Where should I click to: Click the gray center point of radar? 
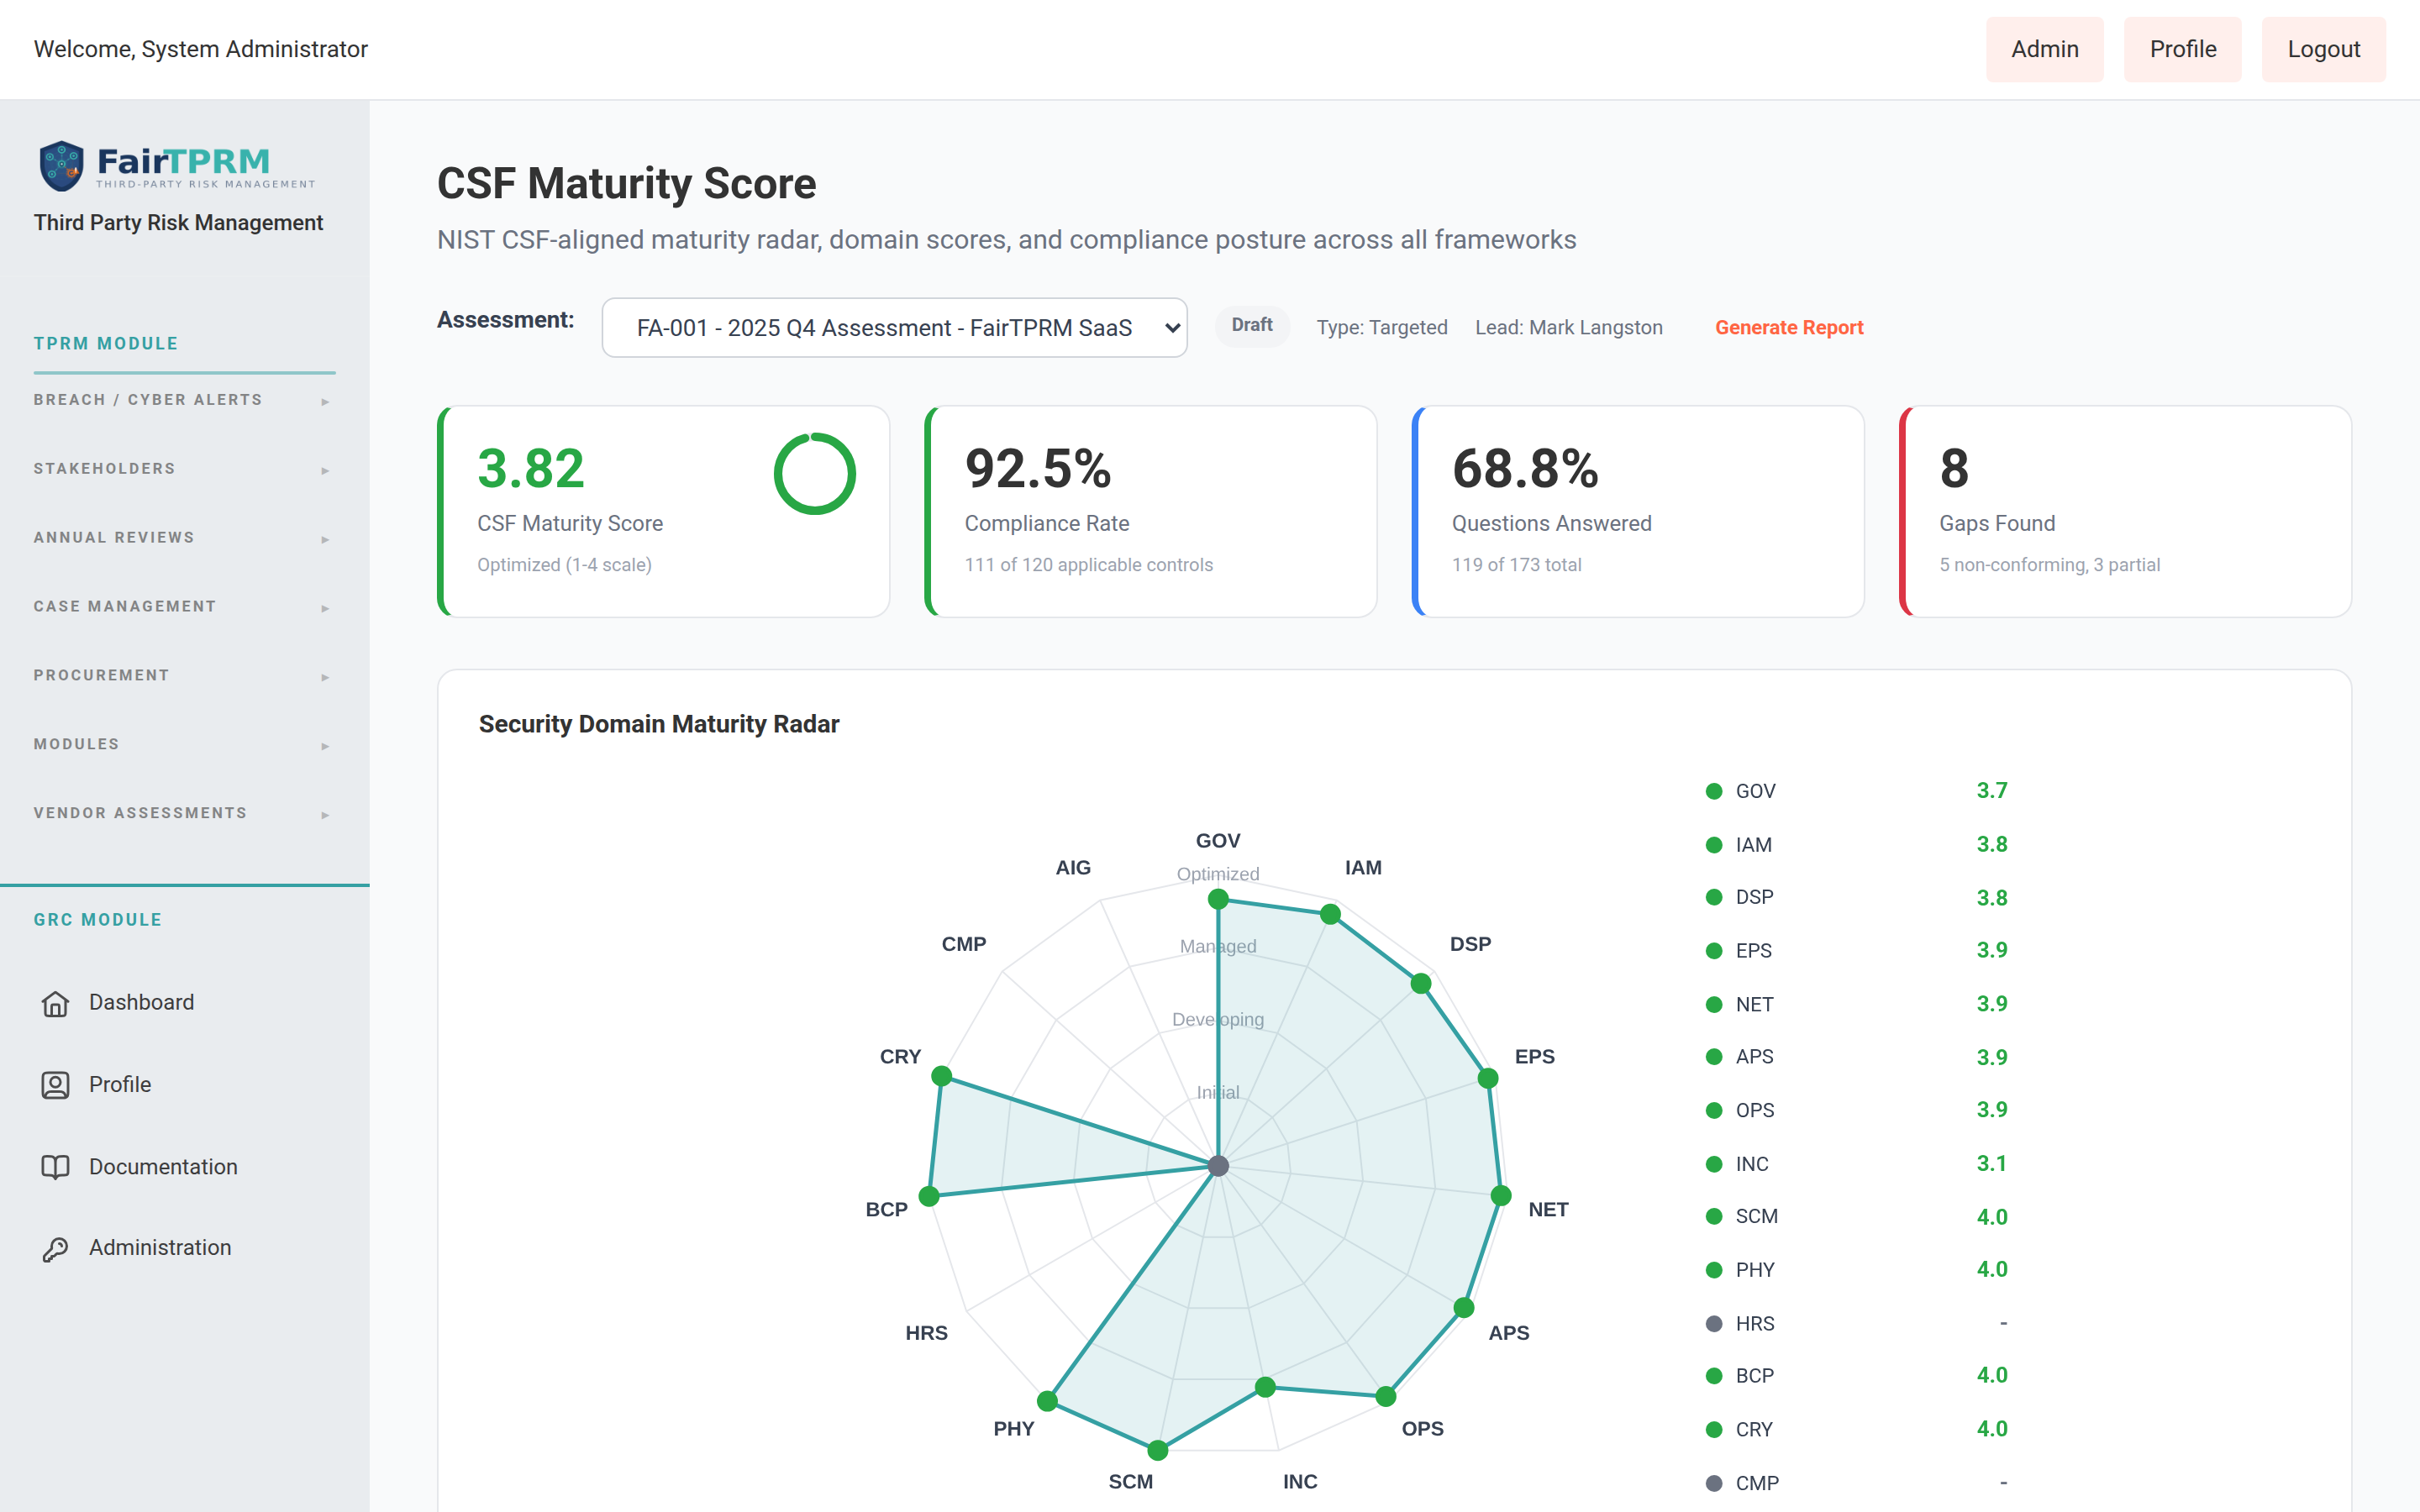pyautogui.click(x=1218, y=1166)
